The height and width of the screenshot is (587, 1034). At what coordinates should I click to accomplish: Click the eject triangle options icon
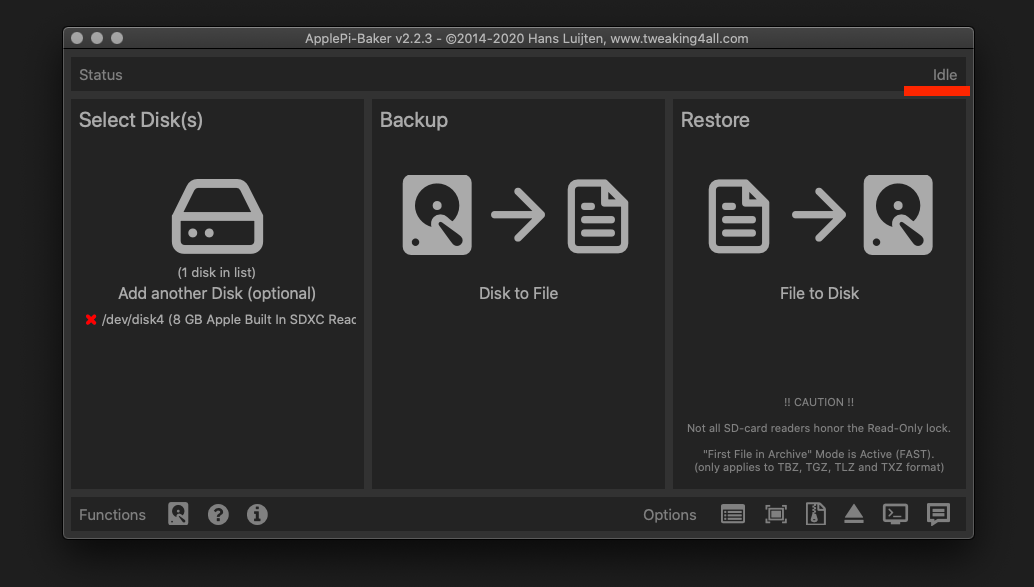pos(854,514)
